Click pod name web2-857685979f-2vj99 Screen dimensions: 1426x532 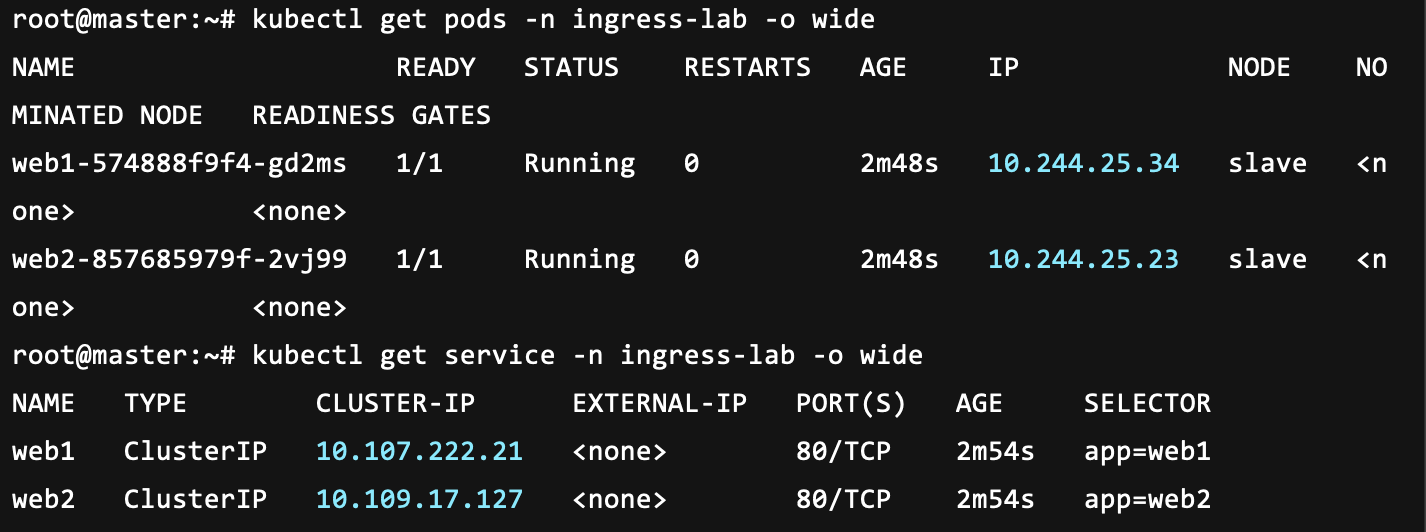click(179, 259)
